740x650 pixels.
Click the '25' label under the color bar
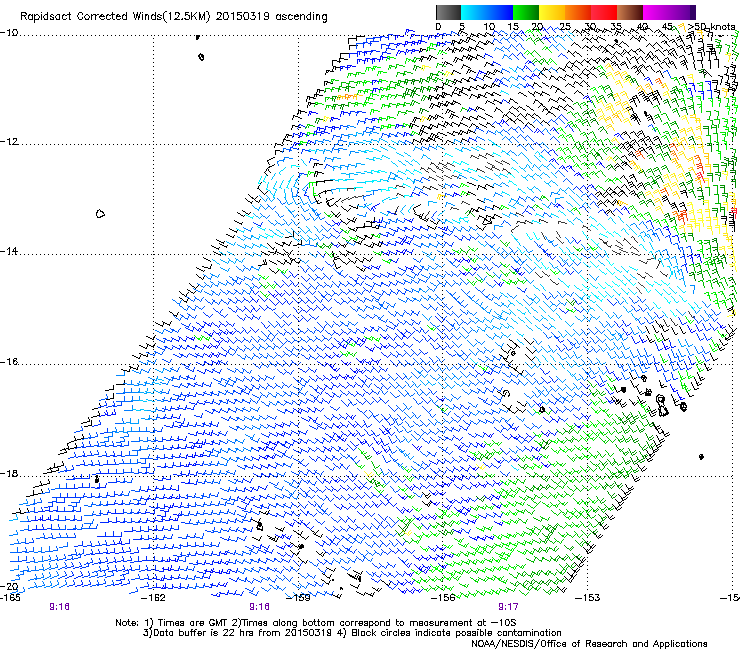[565, 27]
